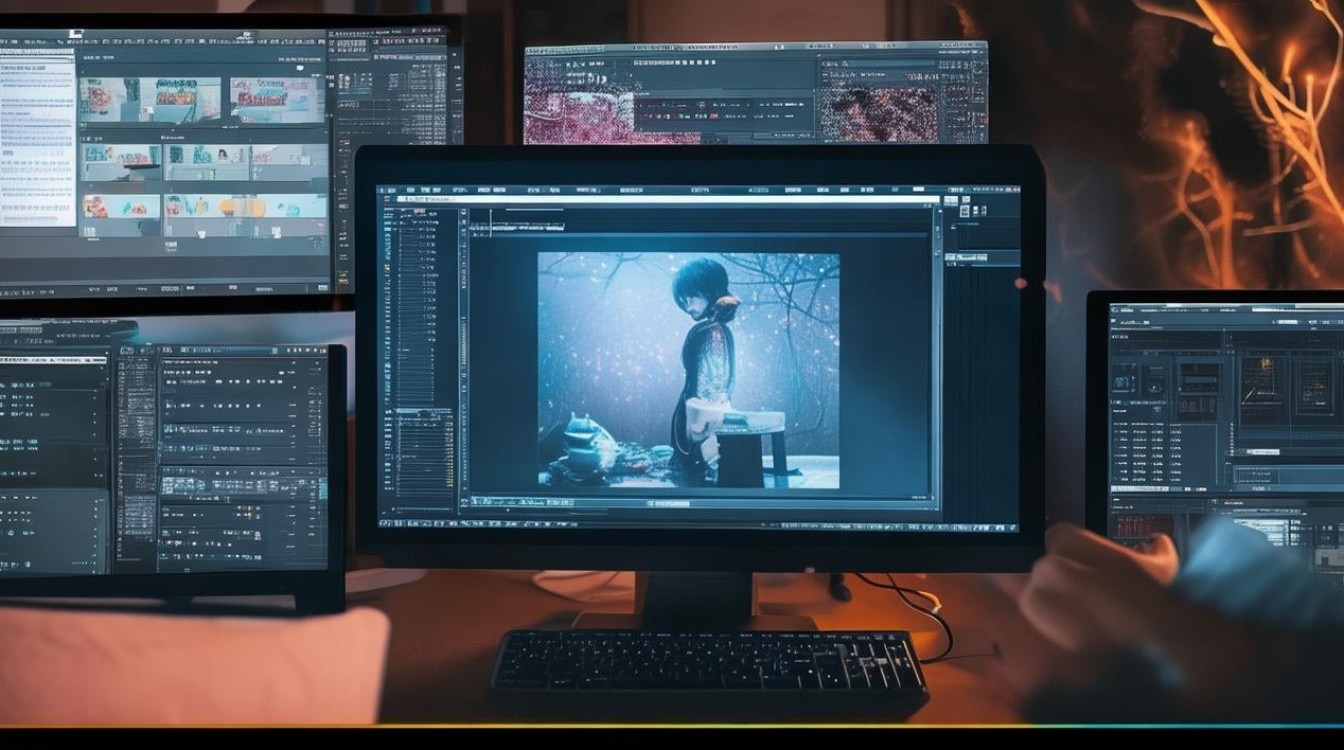Viewport: 1344px width, 750px height.
Task: Select the top row in the central editor's left list panel
Action: tap(410, 212)
